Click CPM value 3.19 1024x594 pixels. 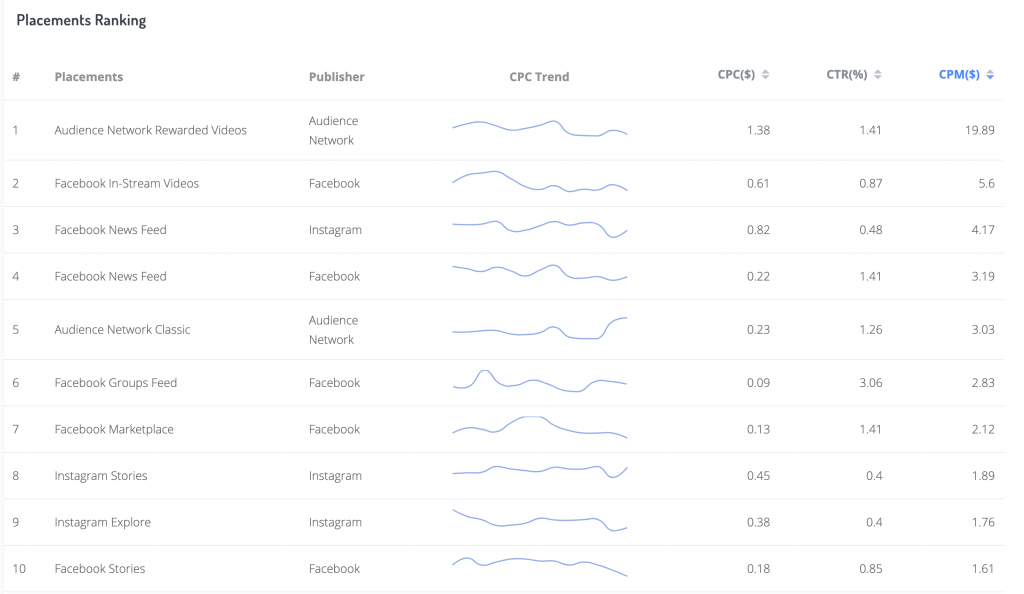983,276
